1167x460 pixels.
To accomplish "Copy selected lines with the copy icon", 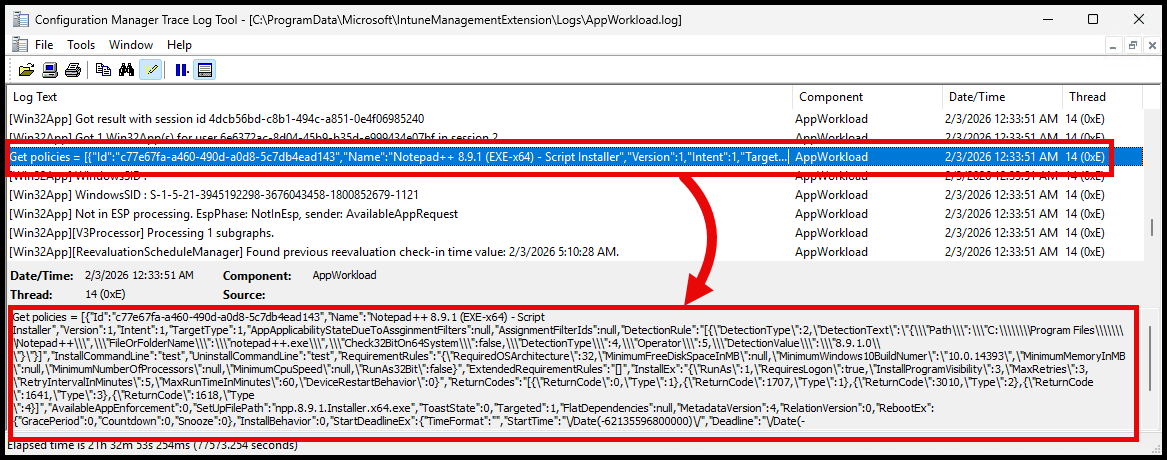I will [x=103, y=70].
